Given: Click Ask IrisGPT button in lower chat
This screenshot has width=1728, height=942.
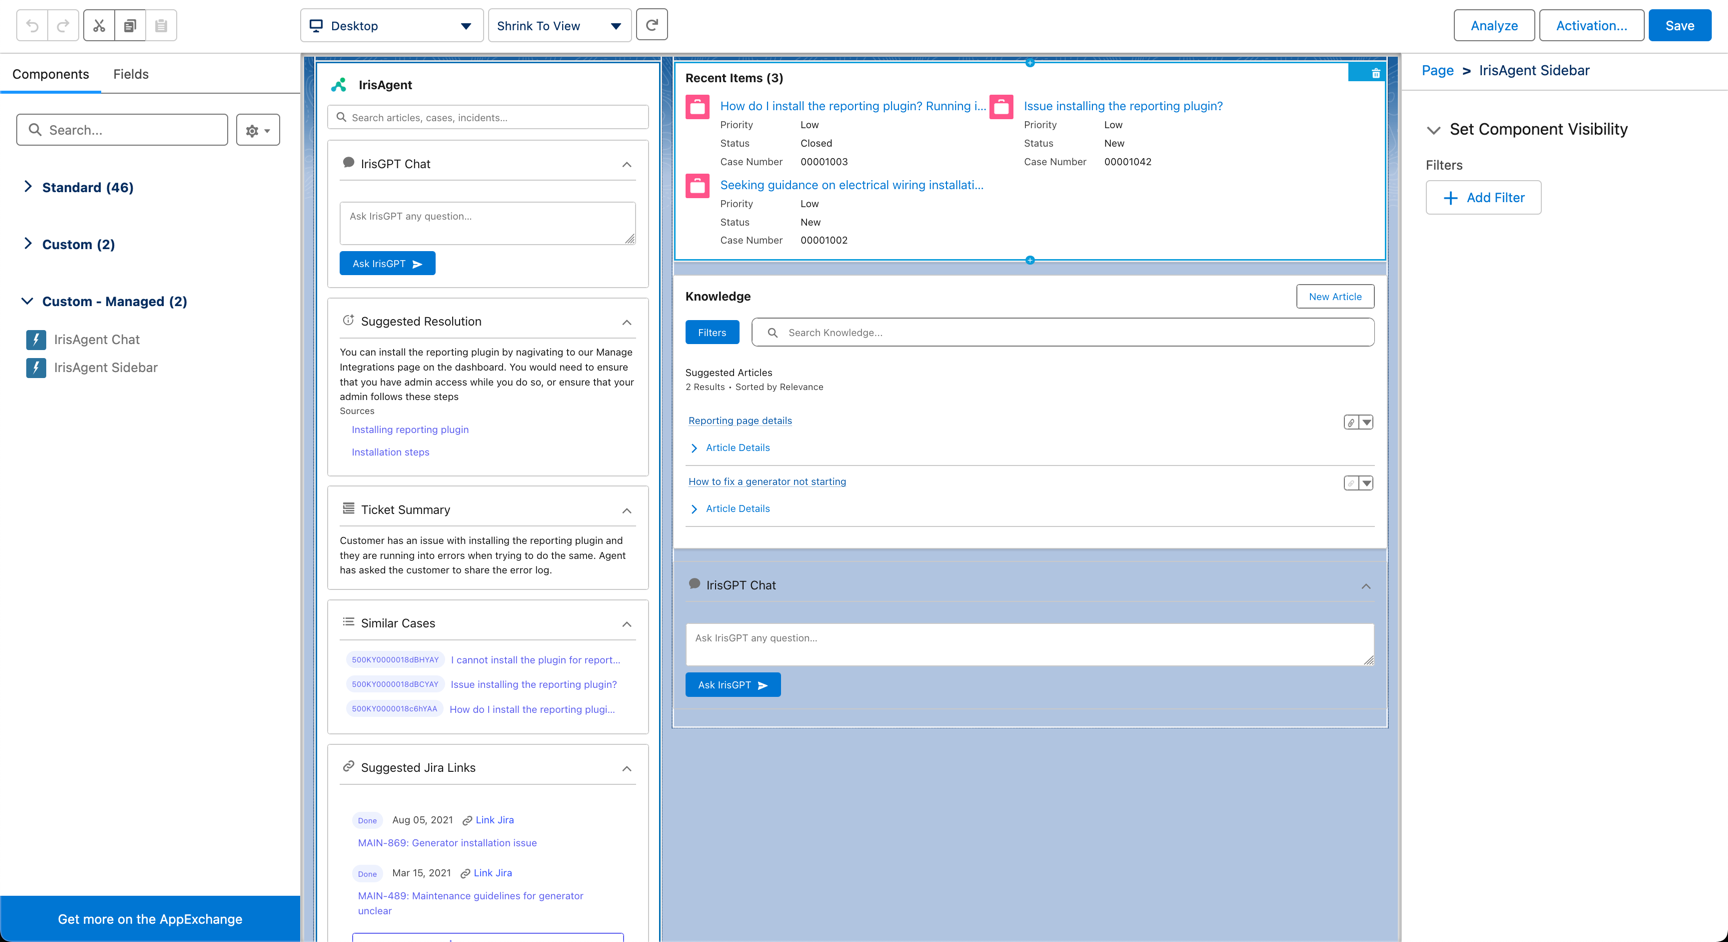Looking at the screenshot, I should (x=733, y=685).
